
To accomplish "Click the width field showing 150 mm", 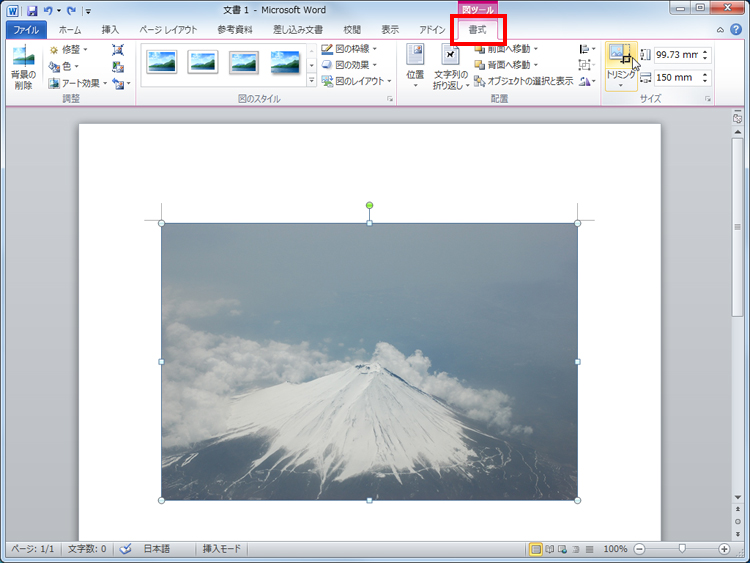I will pyautogui.click(x=676, y=77).
